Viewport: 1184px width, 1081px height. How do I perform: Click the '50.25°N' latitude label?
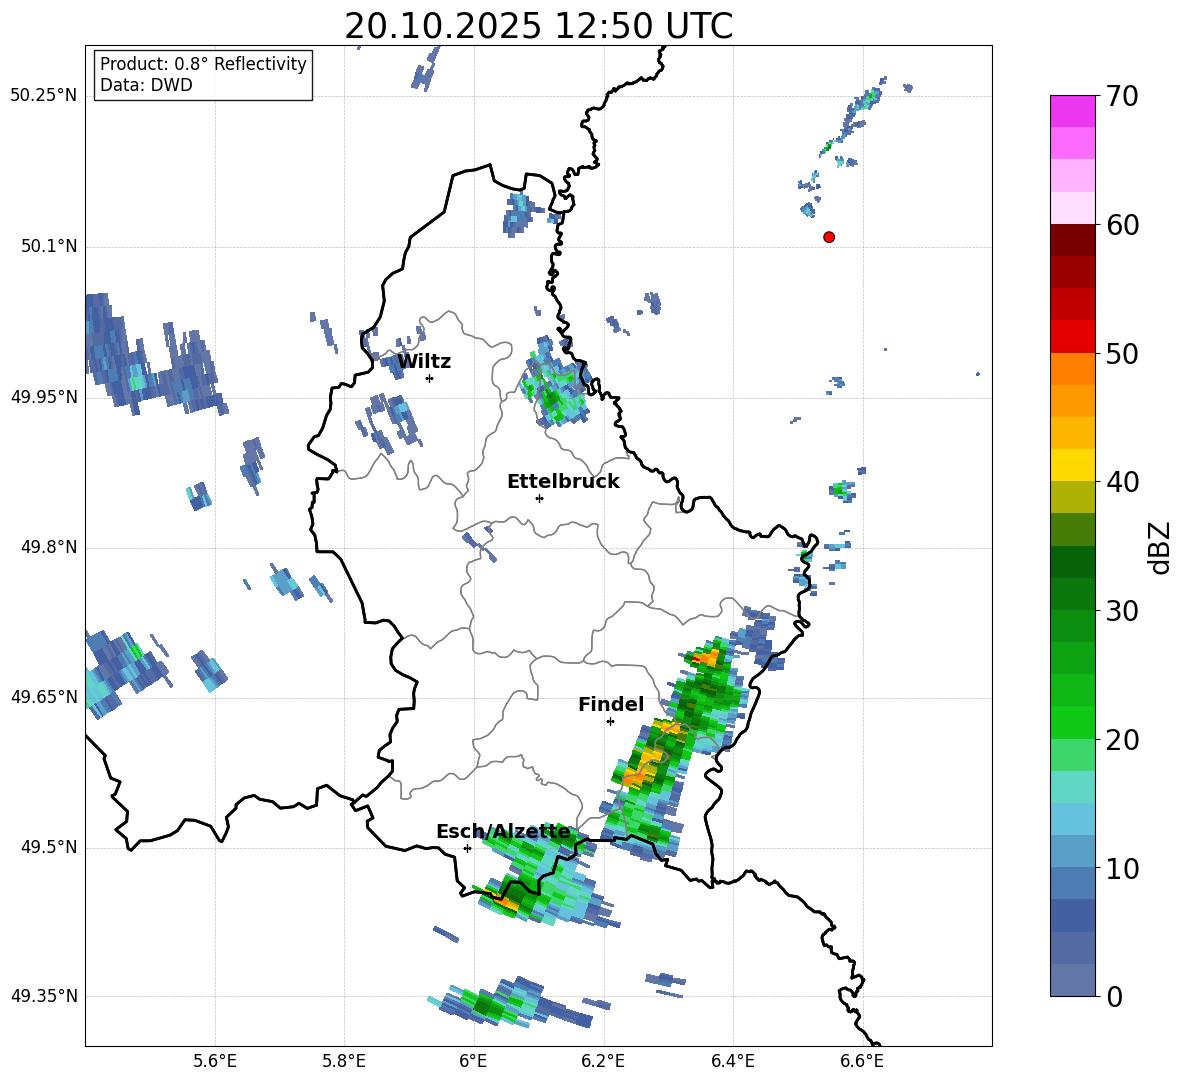click(44, 96)
